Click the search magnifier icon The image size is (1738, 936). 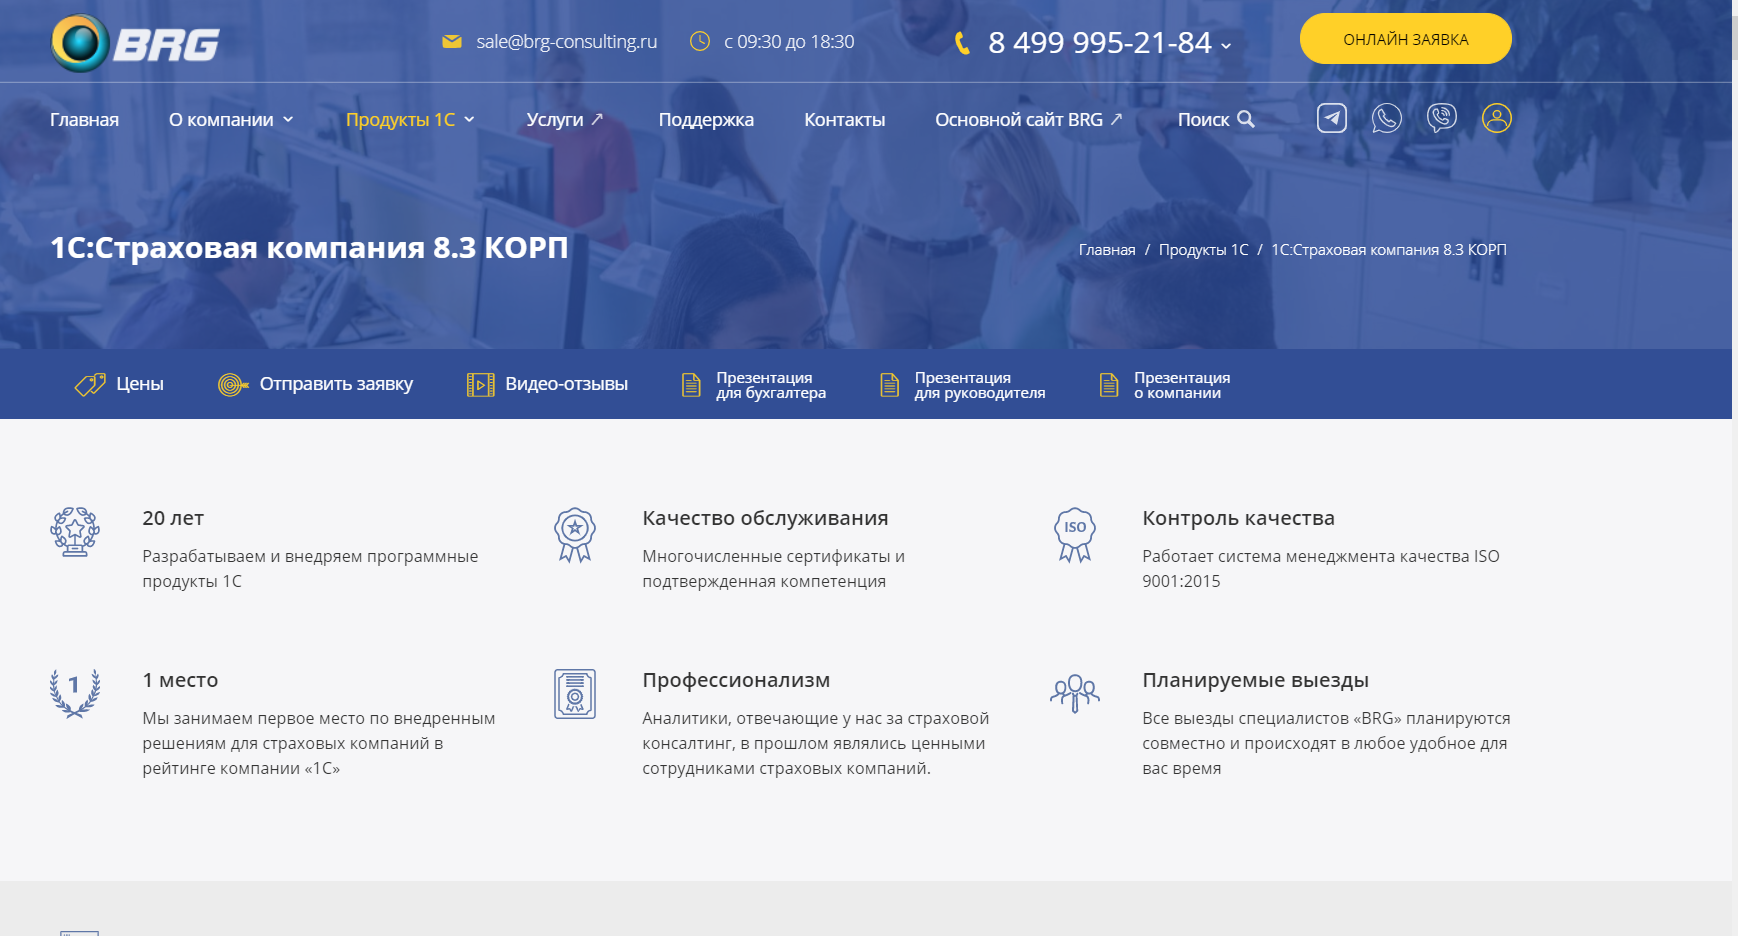click(1246, 119)
